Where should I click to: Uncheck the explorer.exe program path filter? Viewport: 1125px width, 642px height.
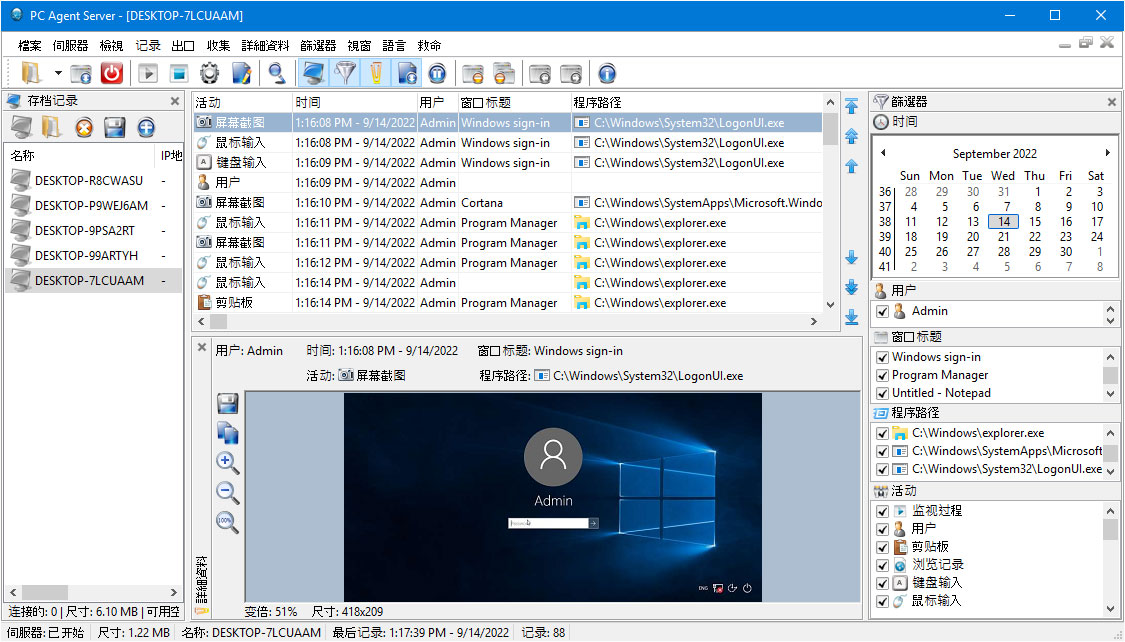click(x=882, y=433)
